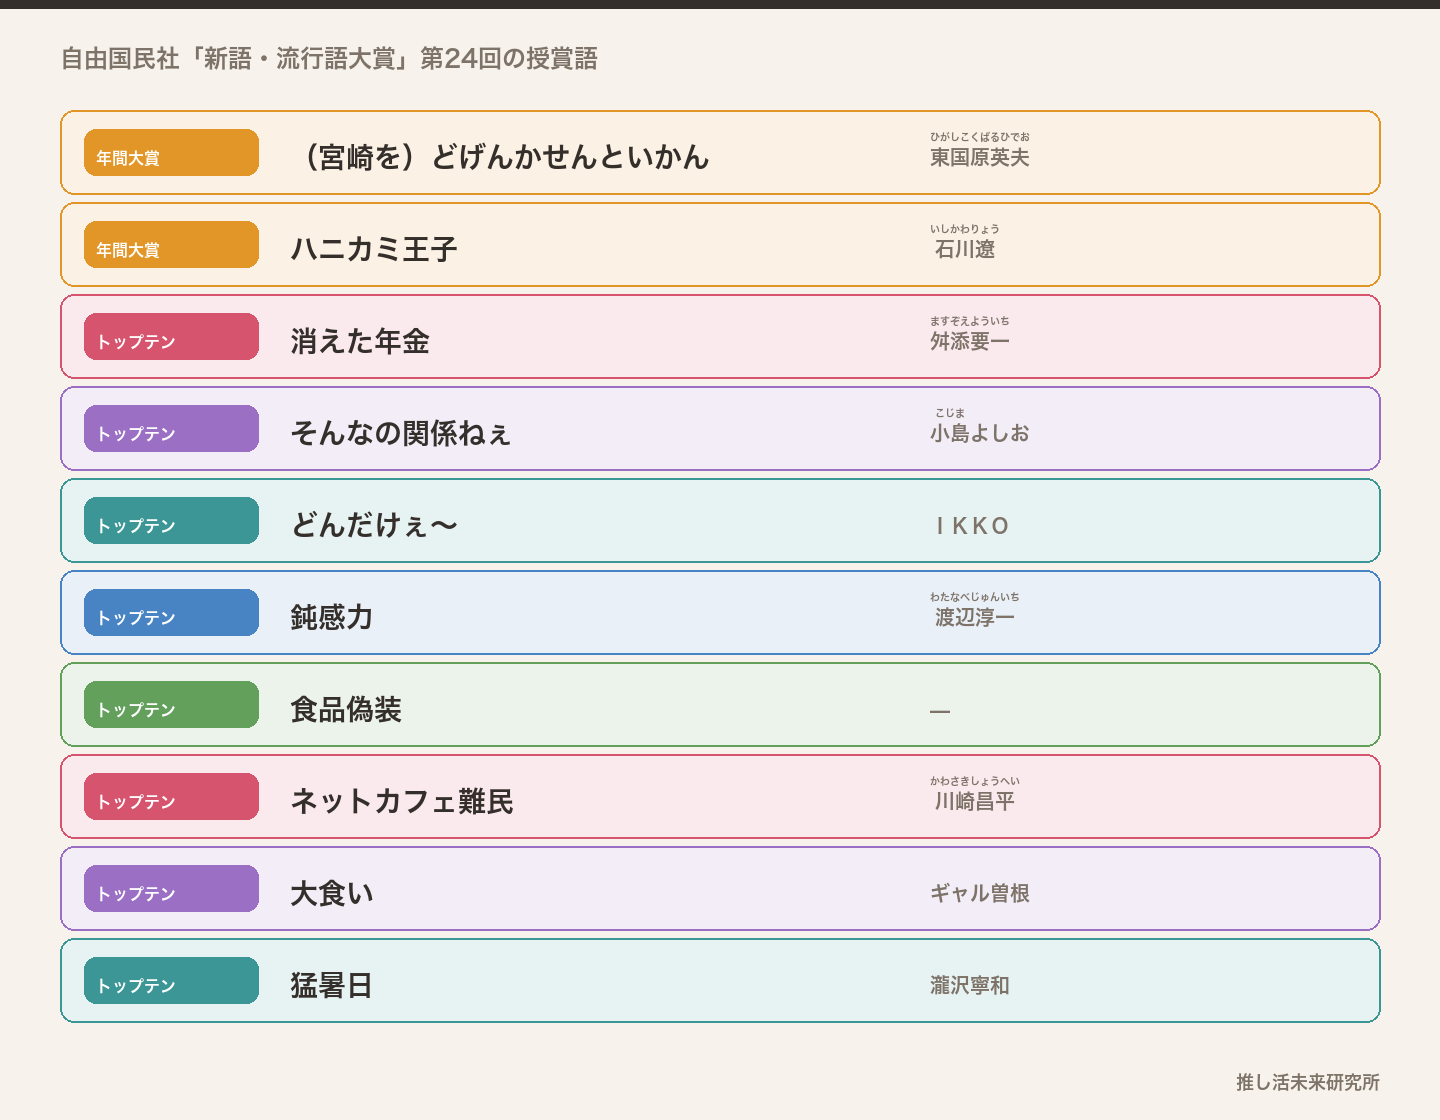Screen dimensions: 1440x1120
Task: Click the name 東国原英夫
Action: (x=980, y=157)
